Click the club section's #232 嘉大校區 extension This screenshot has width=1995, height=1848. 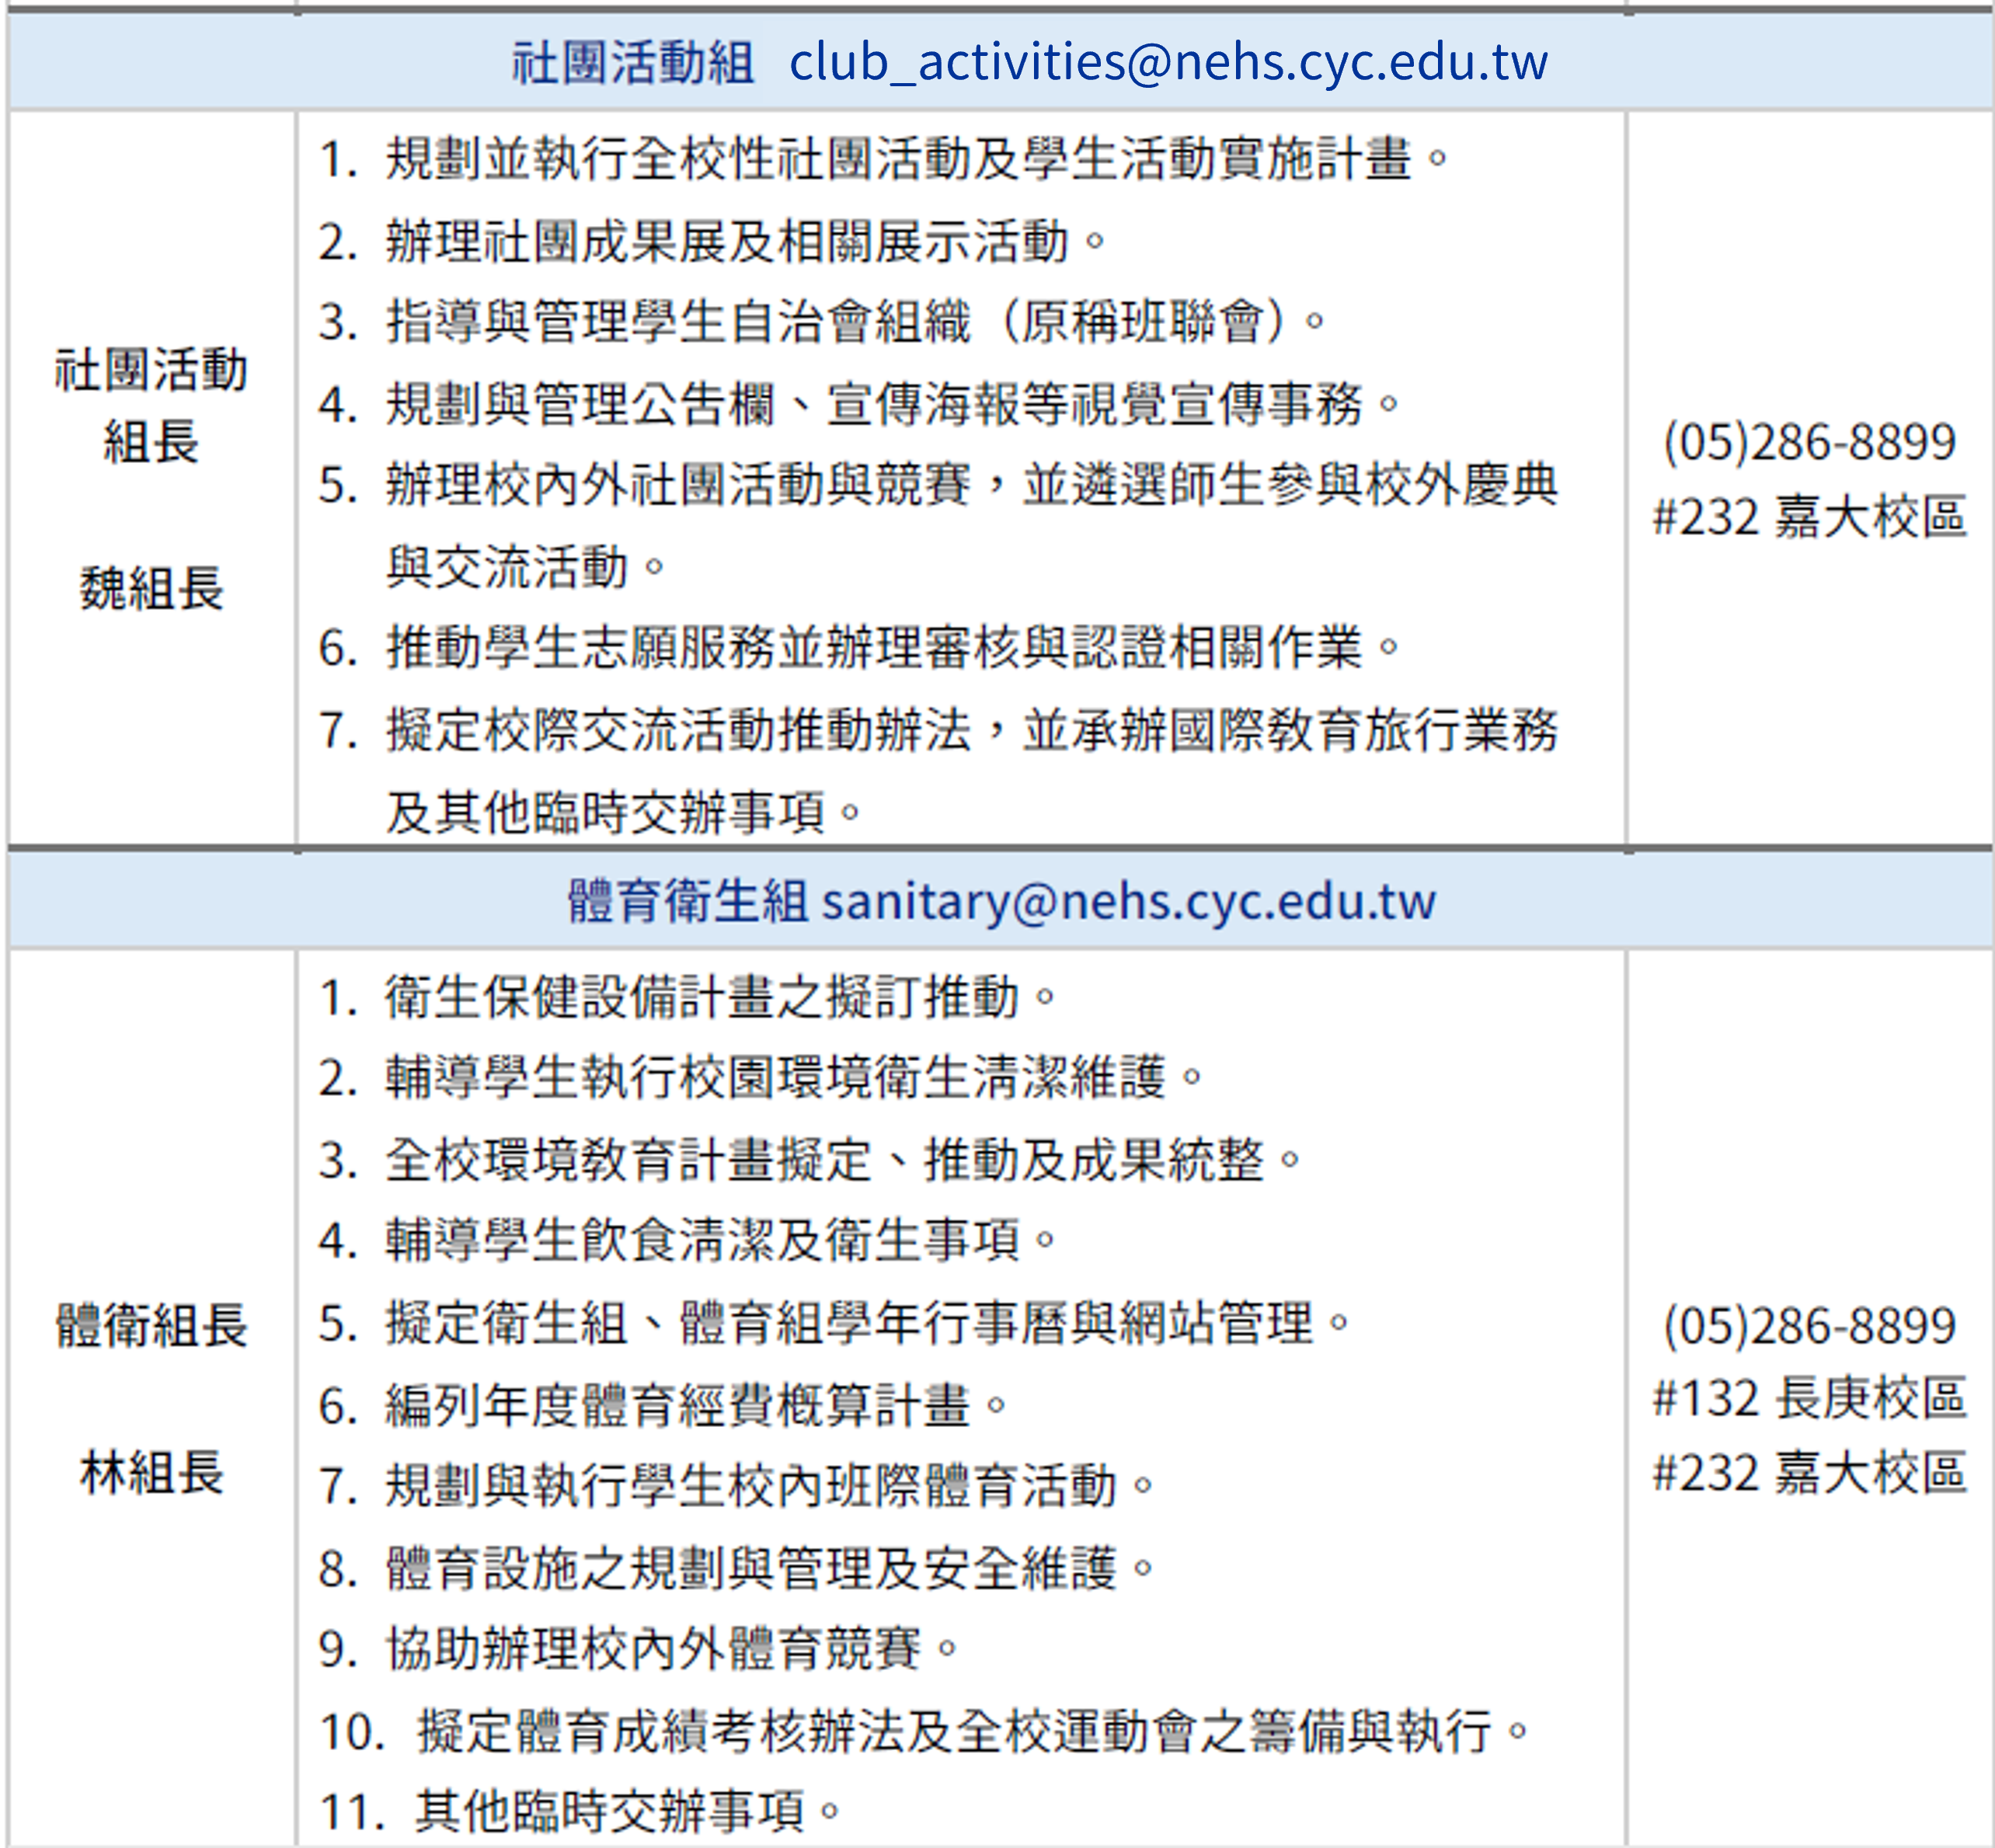coord(1809,517)
